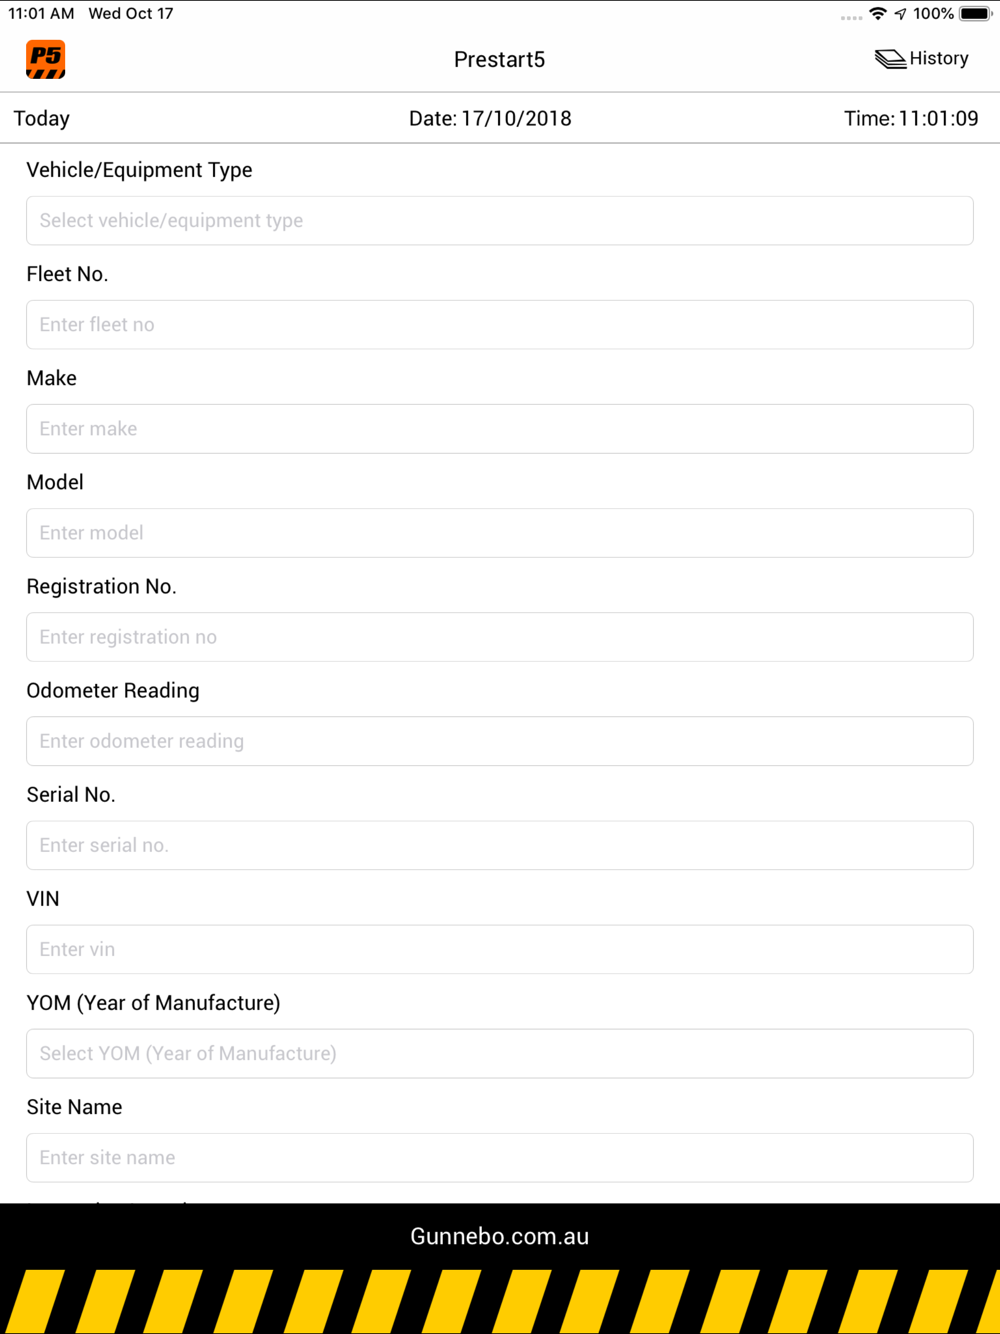Tap the History label in header

click(x=939, y=58)
